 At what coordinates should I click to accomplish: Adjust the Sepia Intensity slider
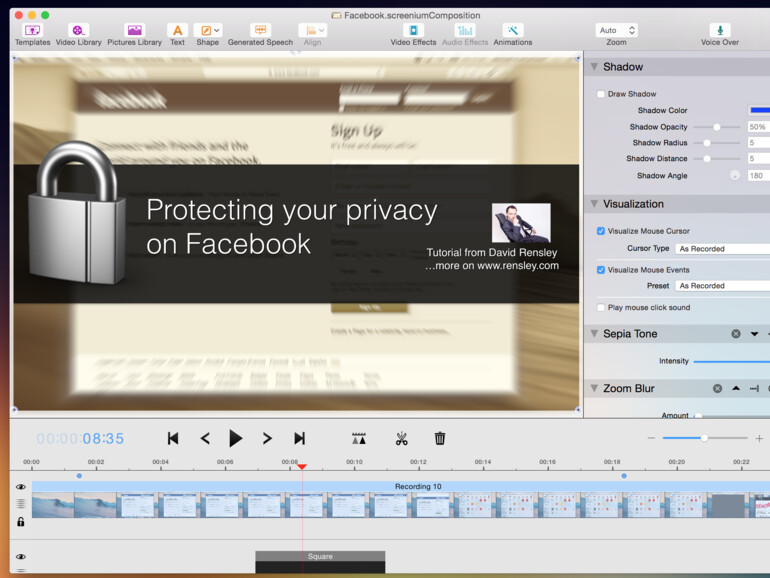pos(732,361)
